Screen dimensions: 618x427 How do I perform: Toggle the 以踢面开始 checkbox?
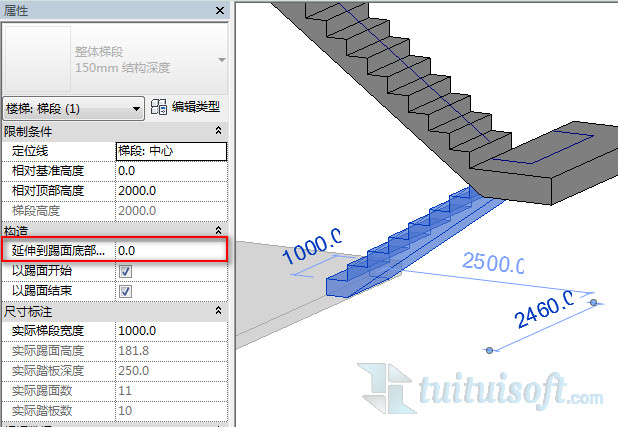tap(125, 271)
